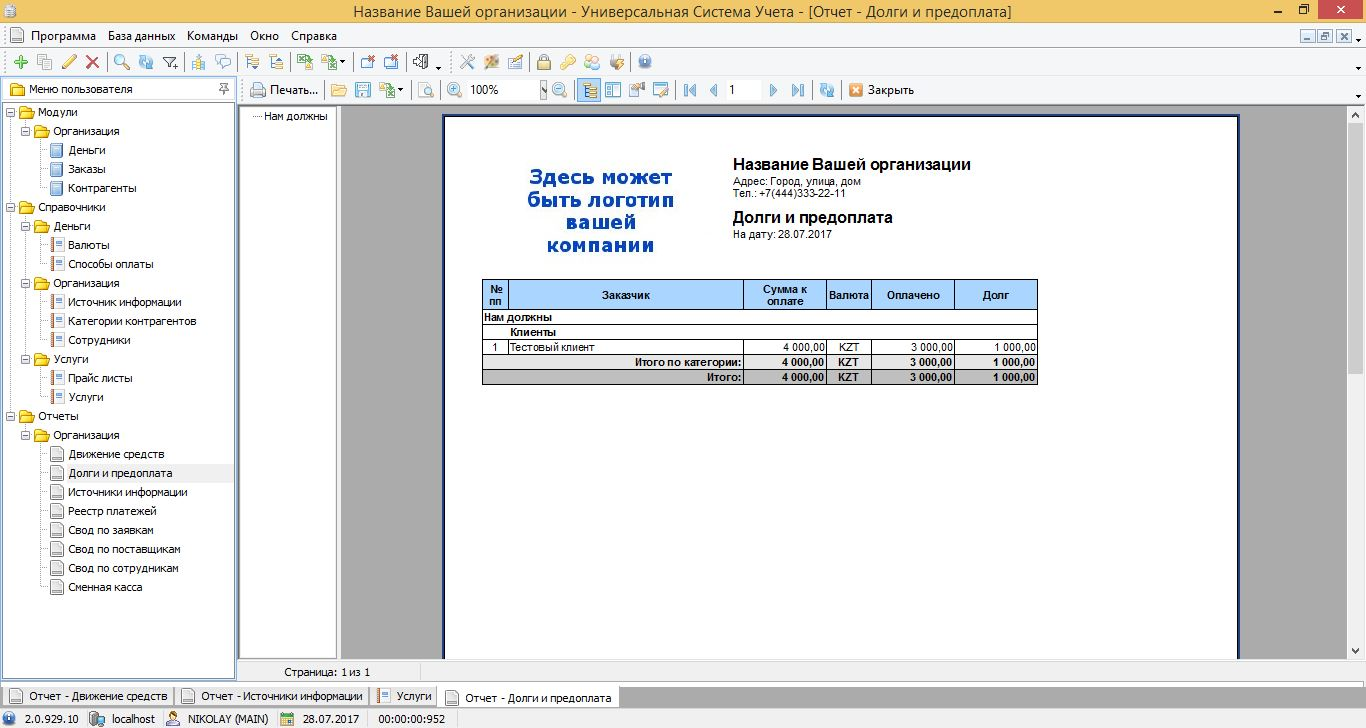Click the Exit door icon
This screenshot has width=1366, height=728.
pos(421,62)
